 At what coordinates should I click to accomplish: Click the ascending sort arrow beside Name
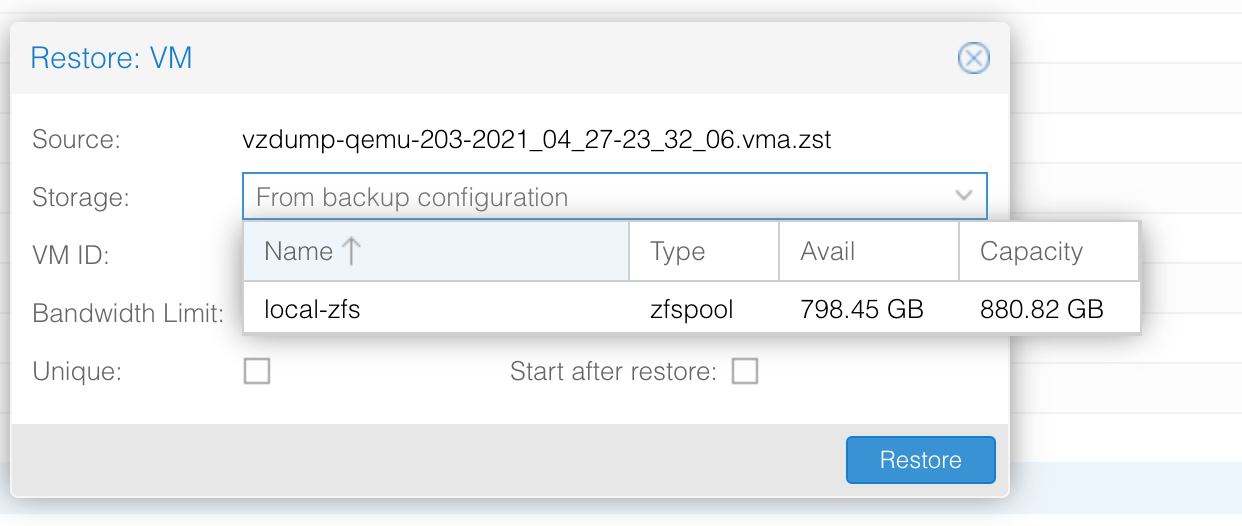tap(351, 252)
